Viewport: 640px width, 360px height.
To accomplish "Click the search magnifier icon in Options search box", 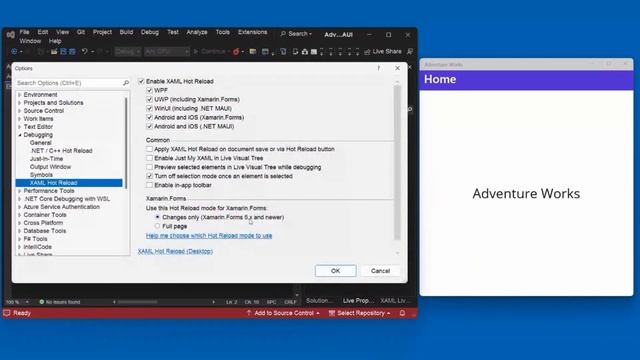I will click(126, 83).
